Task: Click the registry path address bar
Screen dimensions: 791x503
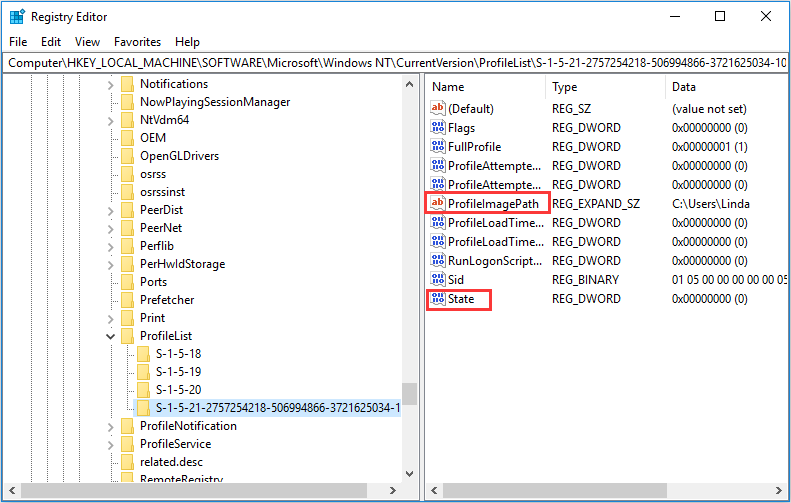Action: (396, 63)
